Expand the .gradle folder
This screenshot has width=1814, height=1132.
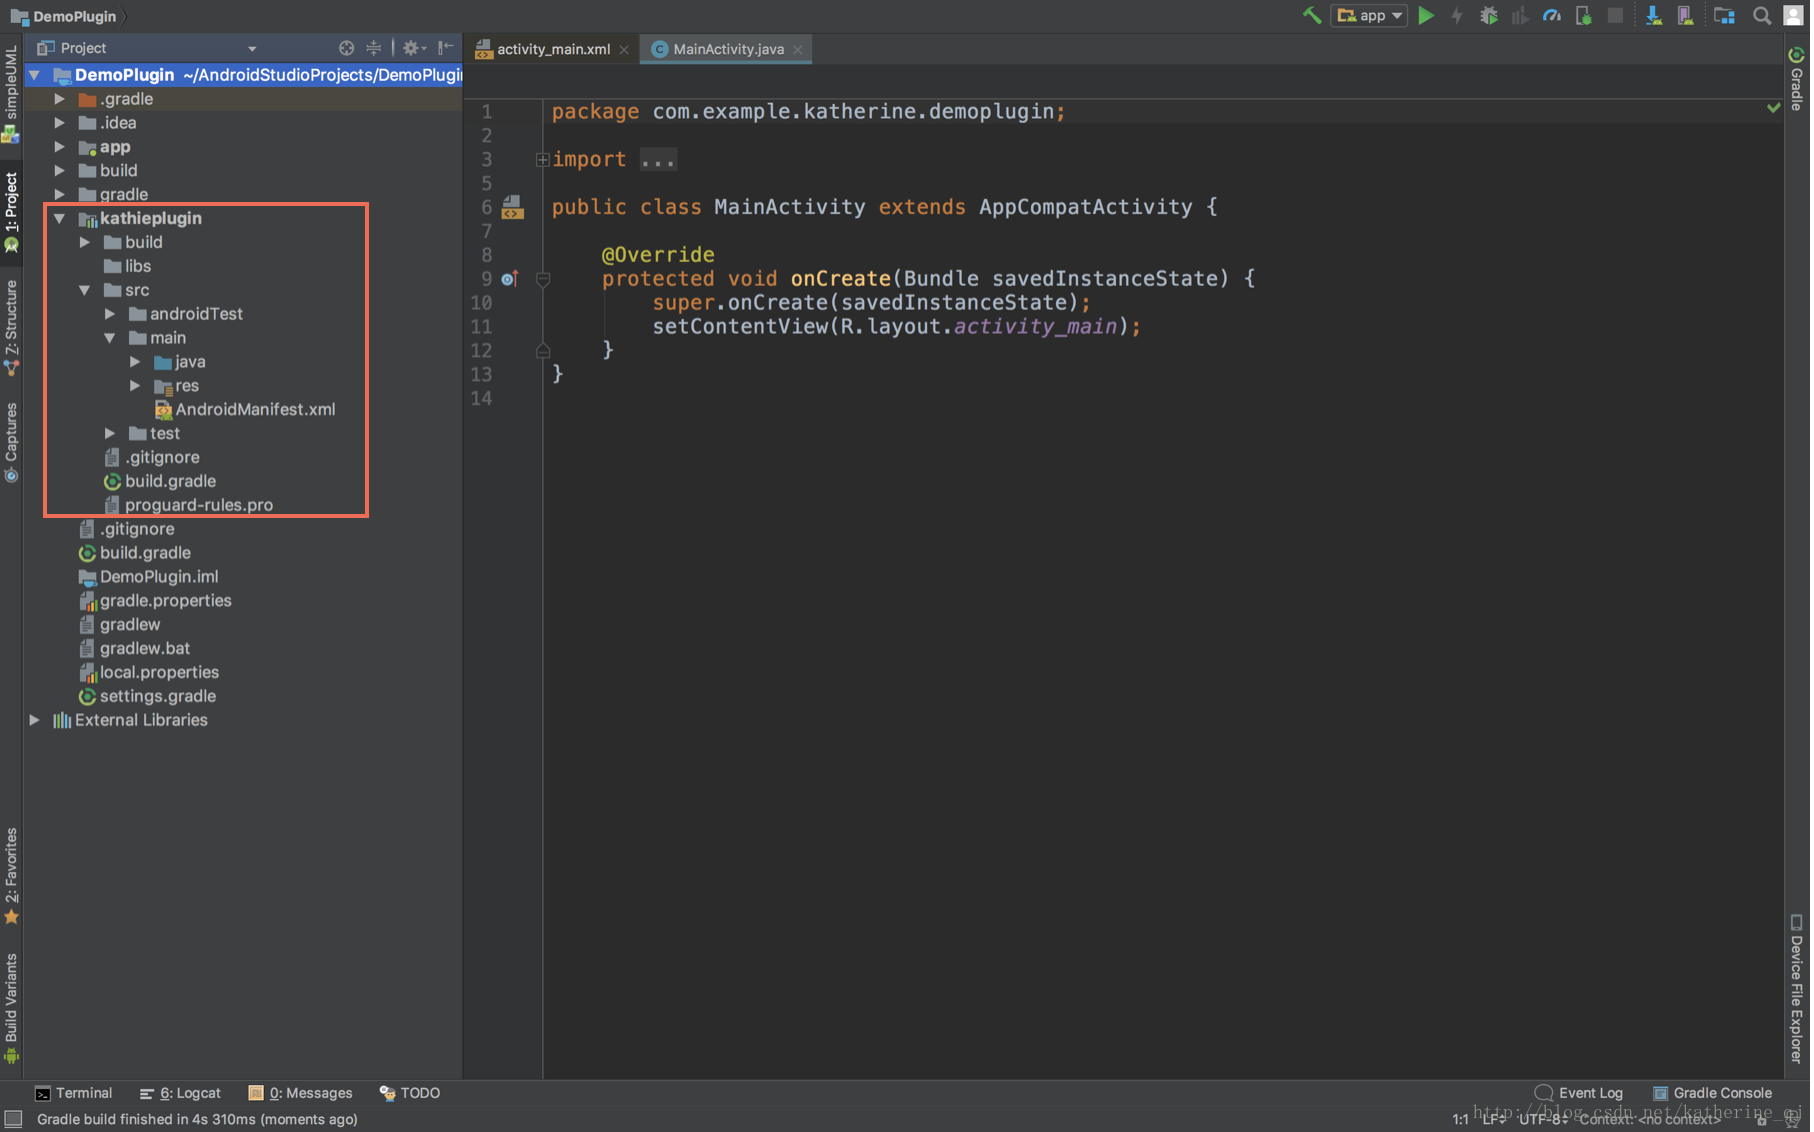pos(60,99)
